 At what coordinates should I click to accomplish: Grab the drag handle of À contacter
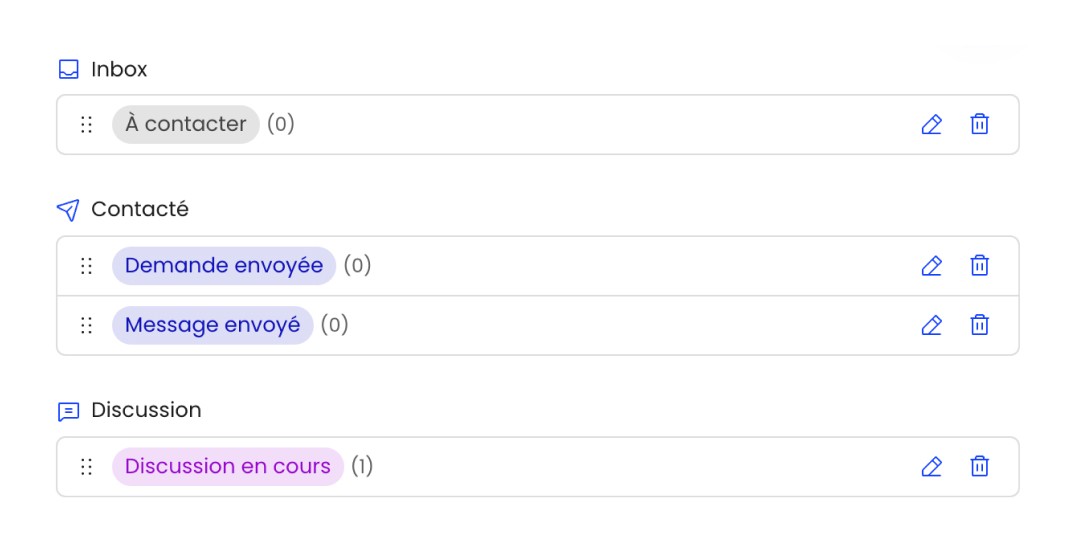point(87,125)
